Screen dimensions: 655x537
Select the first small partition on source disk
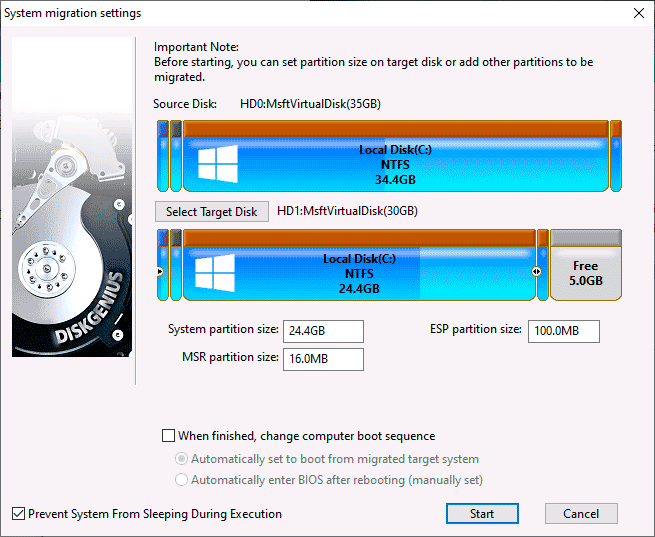tap(163, 155)
